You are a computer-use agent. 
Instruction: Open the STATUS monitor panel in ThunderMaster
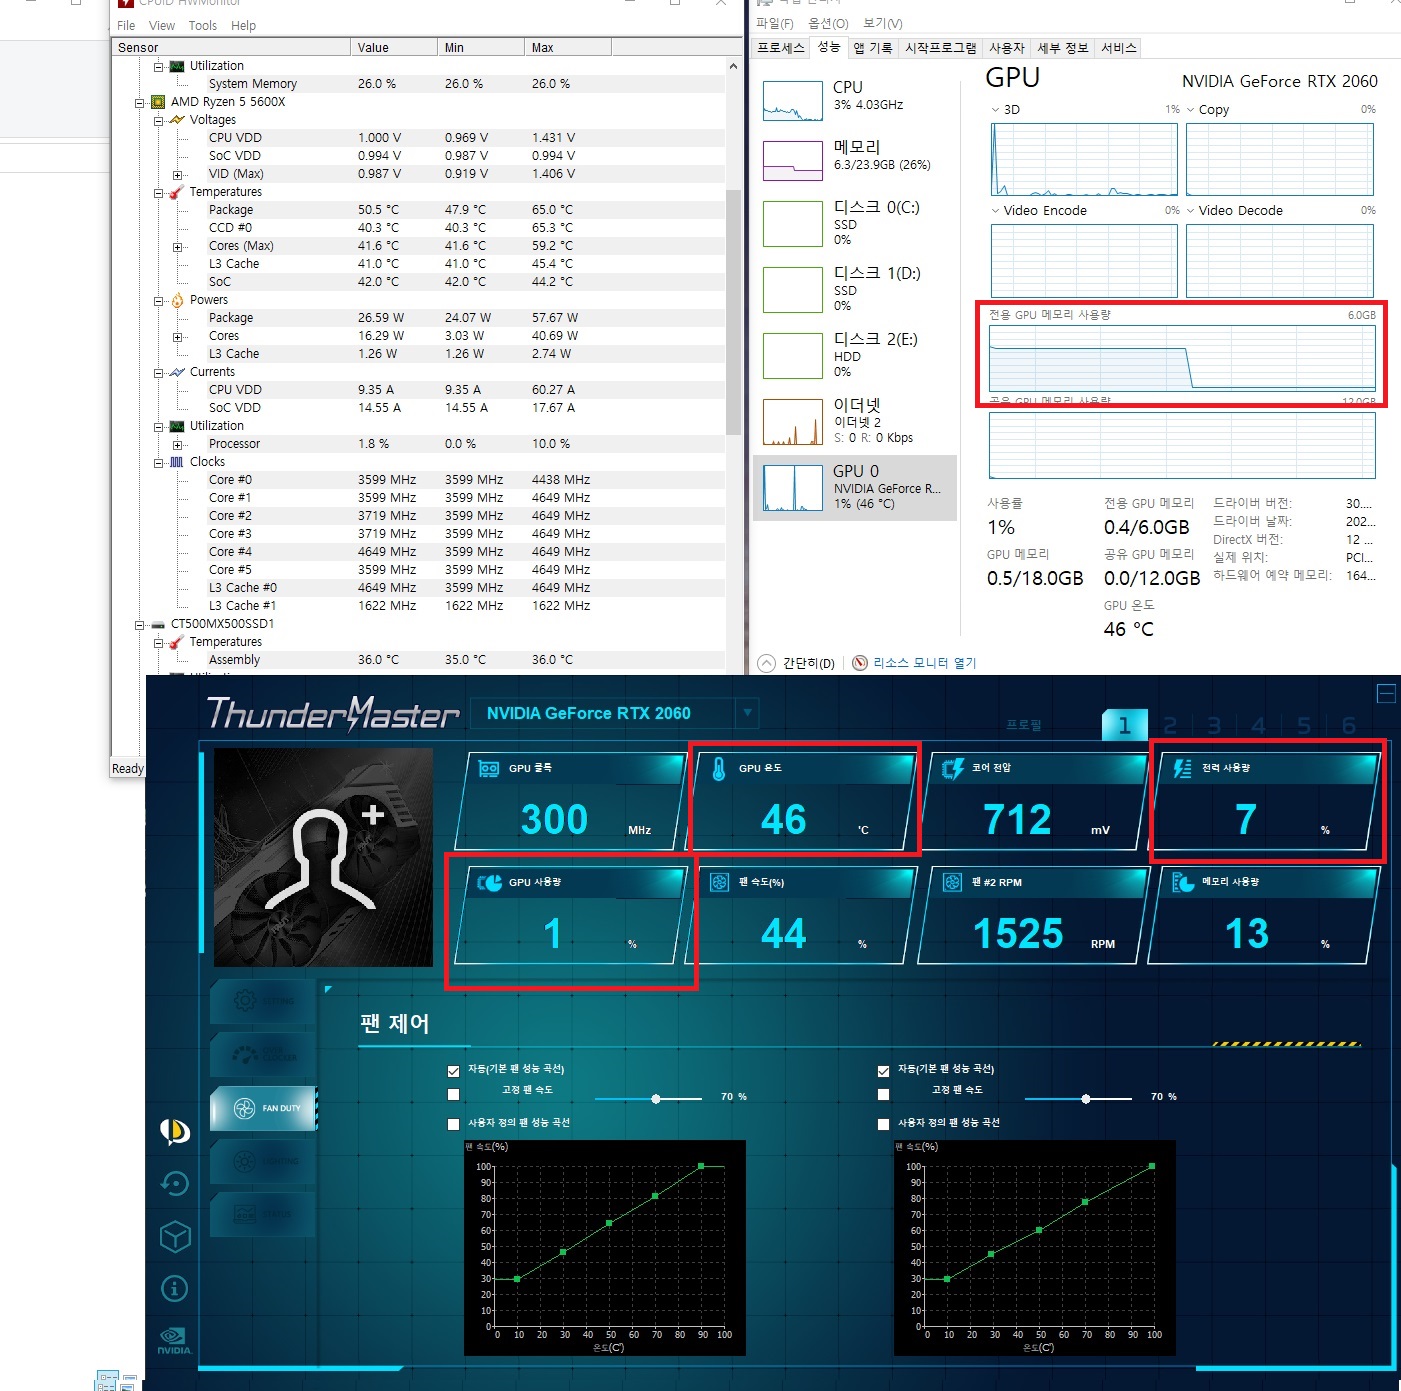[x=263, y=1214]
